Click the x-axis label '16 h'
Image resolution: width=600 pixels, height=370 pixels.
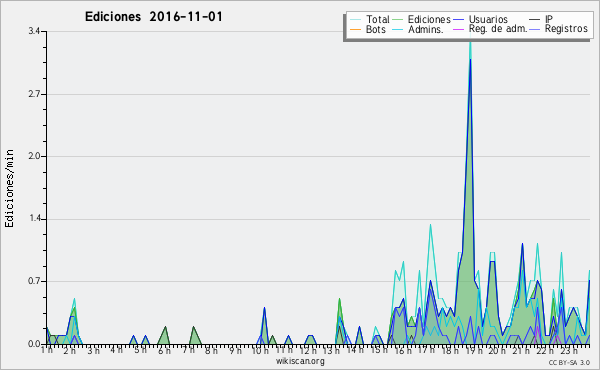click(403, 350)
